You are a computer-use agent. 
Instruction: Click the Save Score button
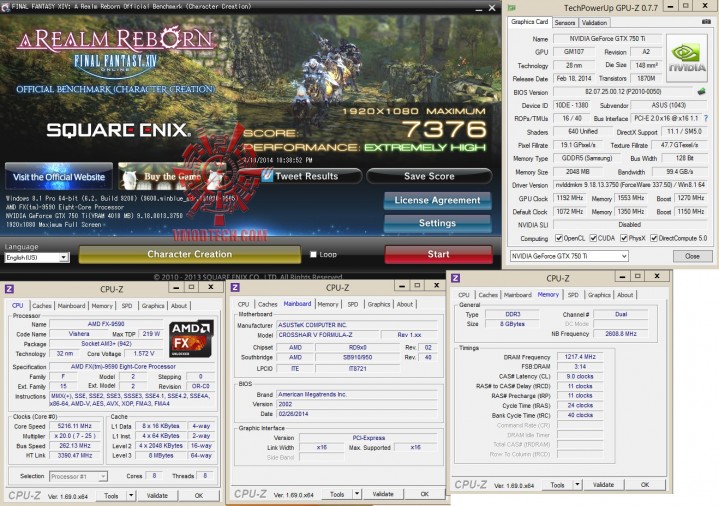tap(429, 176)
